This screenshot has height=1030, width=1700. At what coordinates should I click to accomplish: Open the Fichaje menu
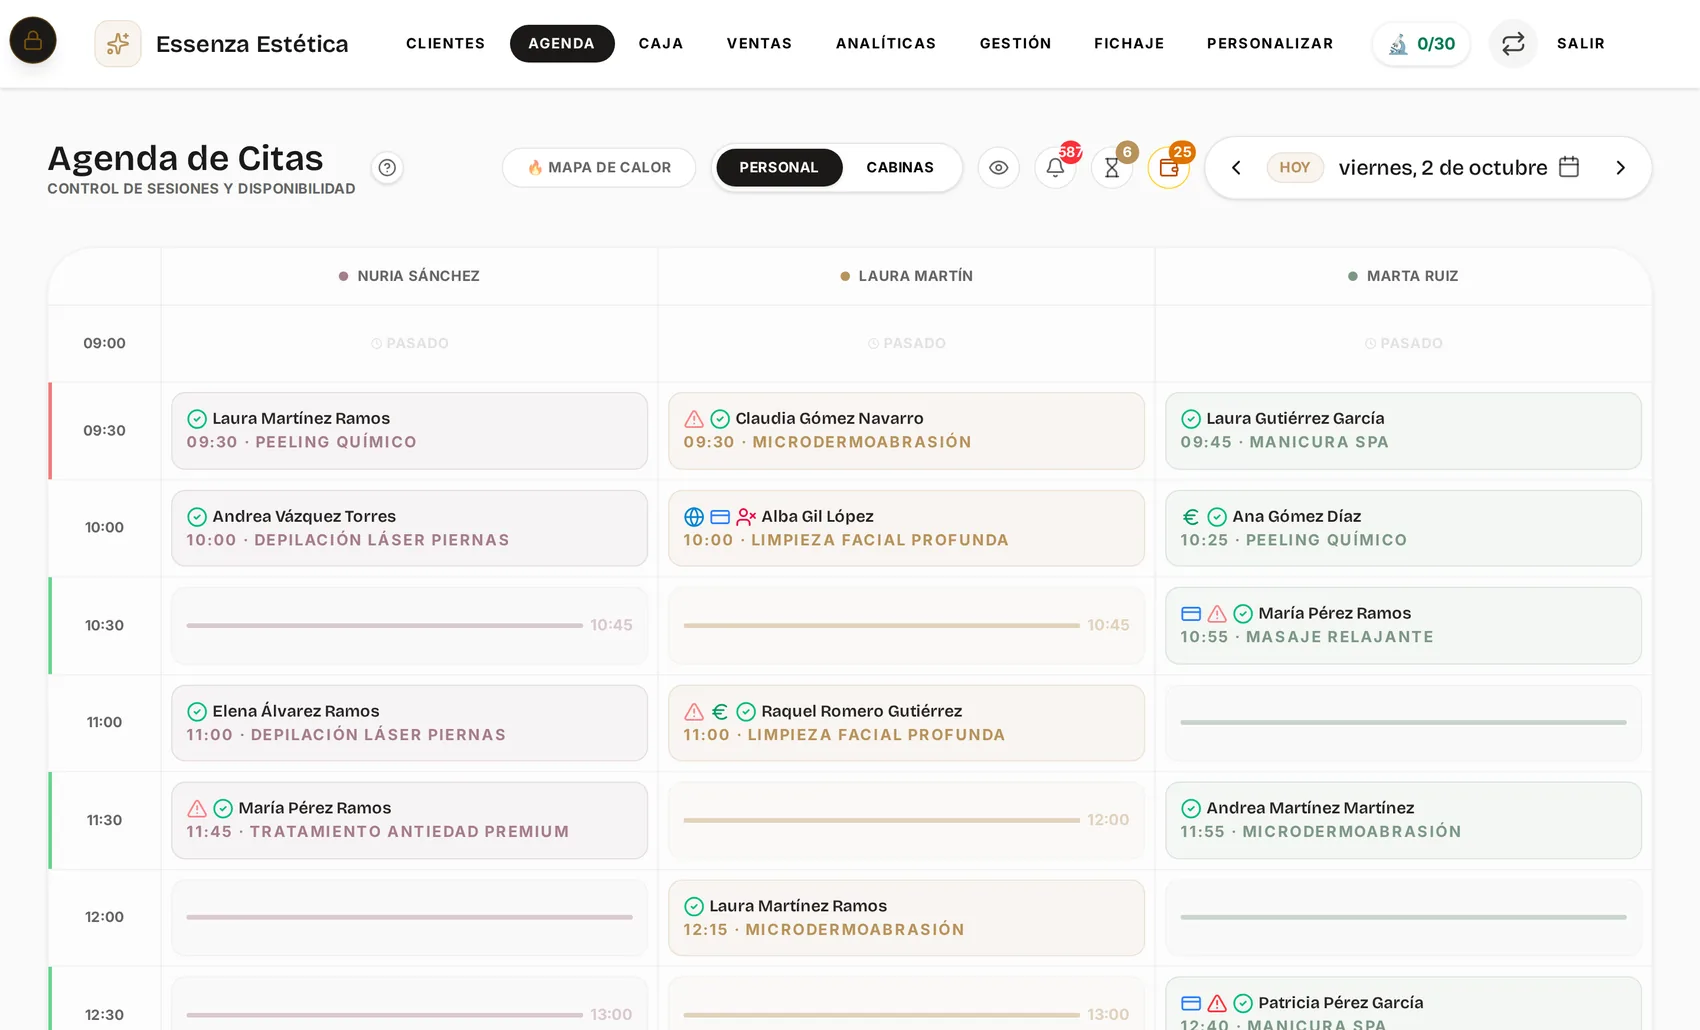[1129, 44]
